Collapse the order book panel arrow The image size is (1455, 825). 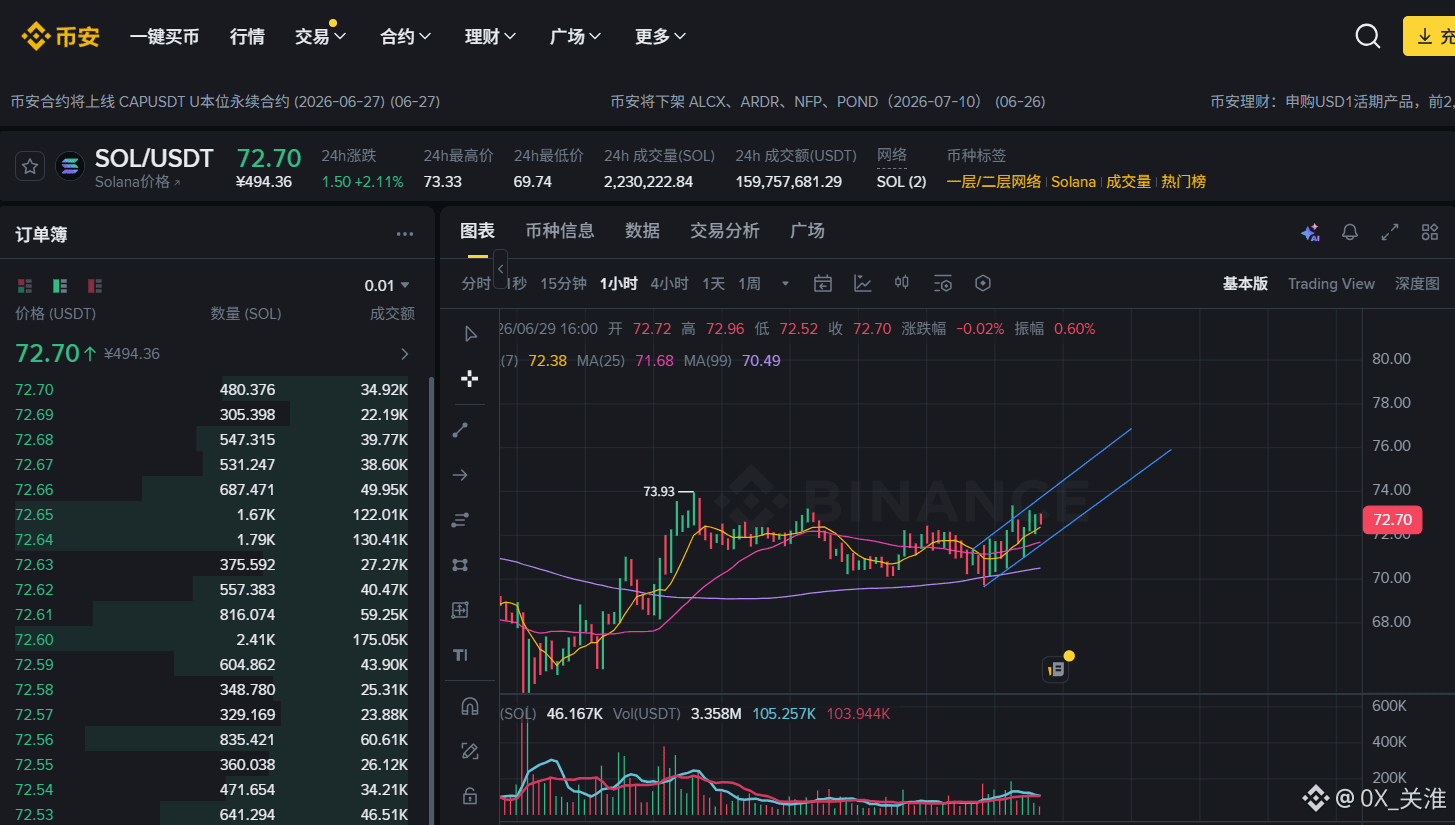[x=500, y=269]
